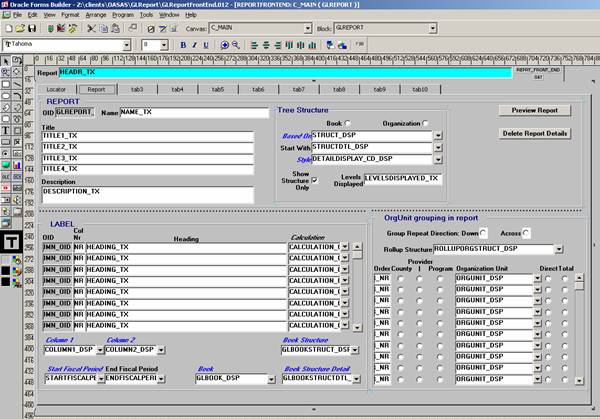The height and width of the screenshot is (419, 600).
Task: Open the font size dropdown
Action: pyautogui.click(x=164, y=45)
